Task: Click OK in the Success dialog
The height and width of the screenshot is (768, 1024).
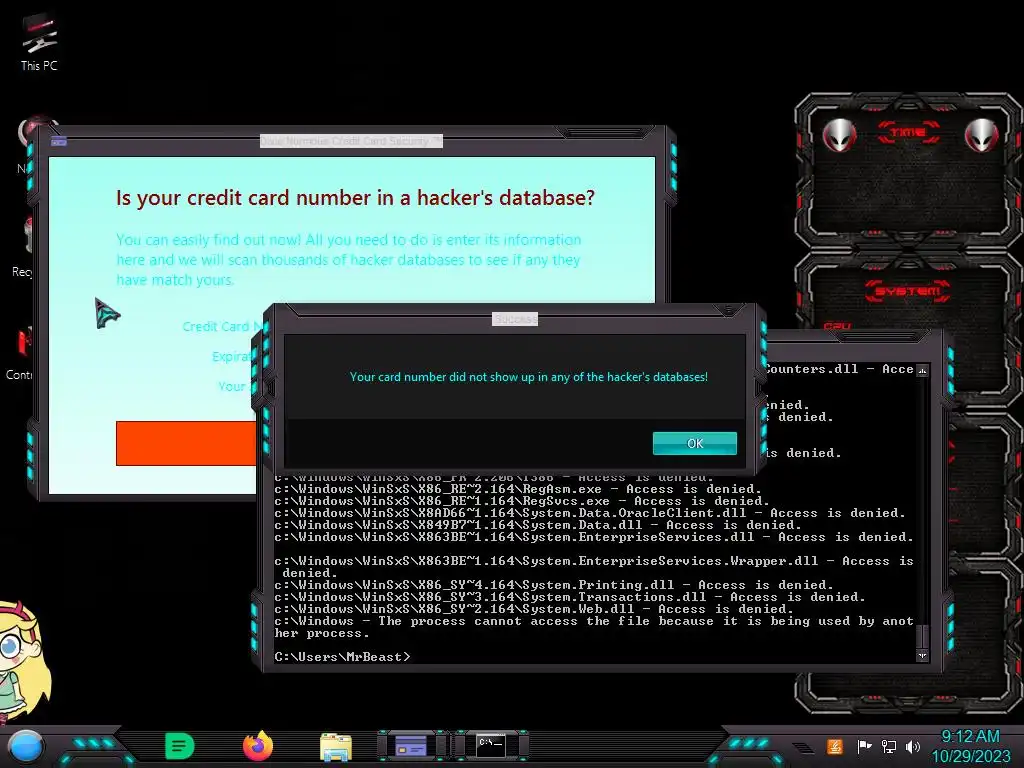Action: tap(695, 443)
